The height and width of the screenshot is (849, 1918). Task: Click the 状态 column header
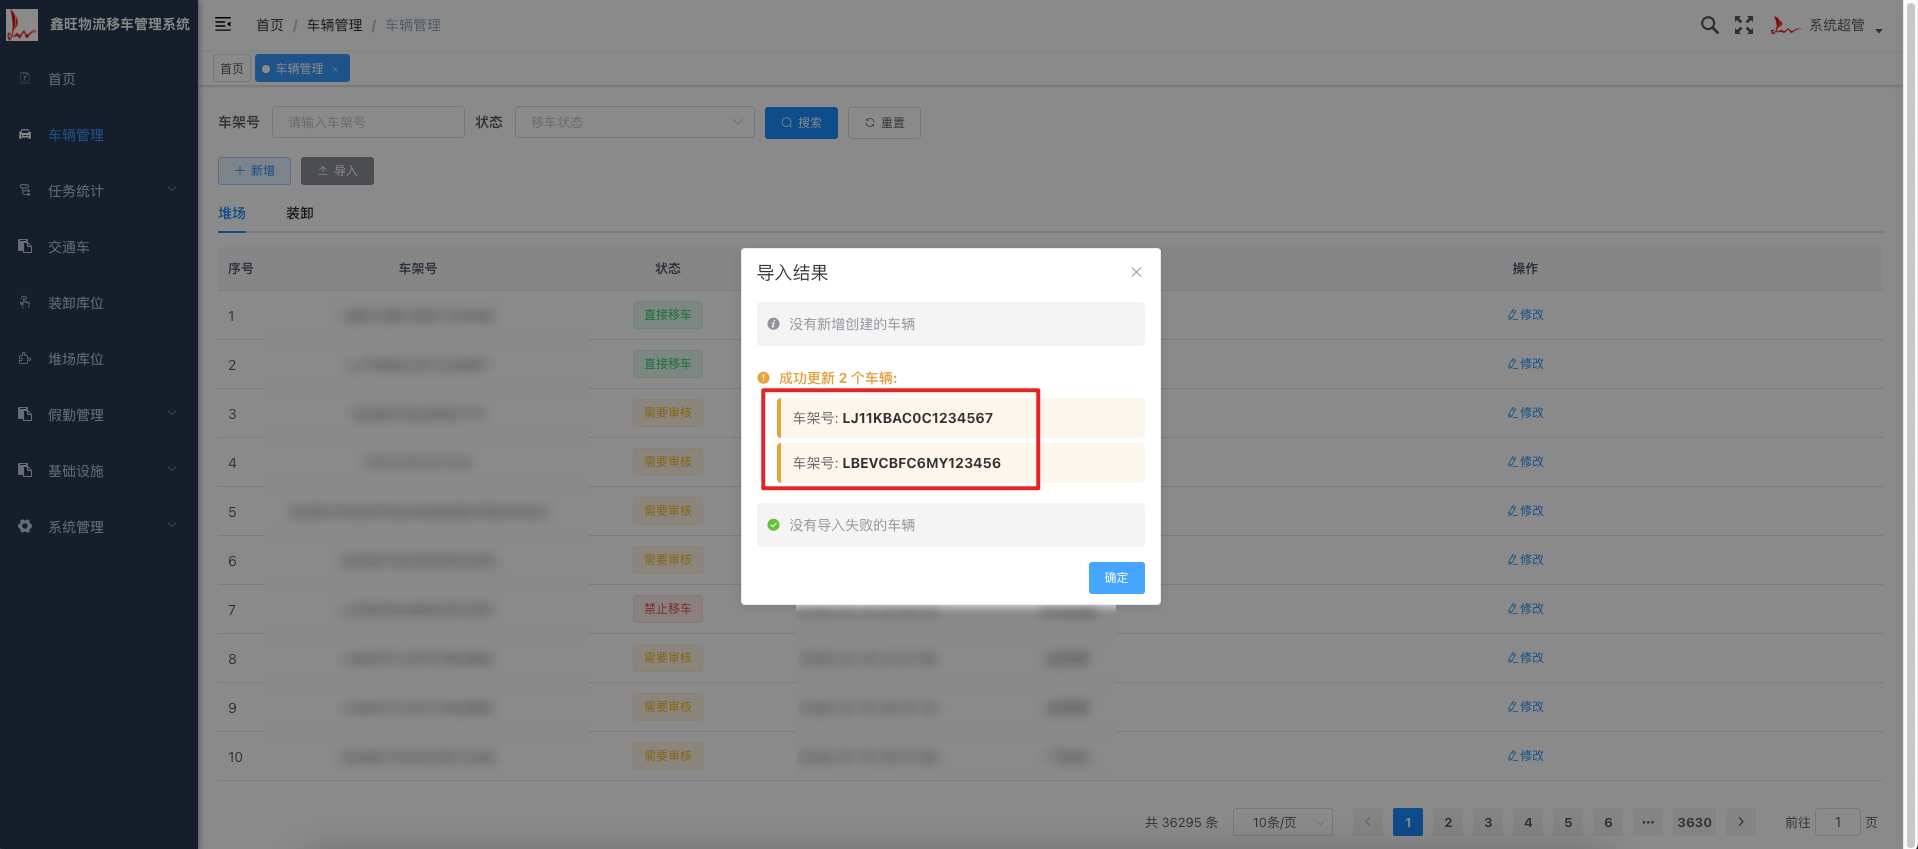pos(668,269)
